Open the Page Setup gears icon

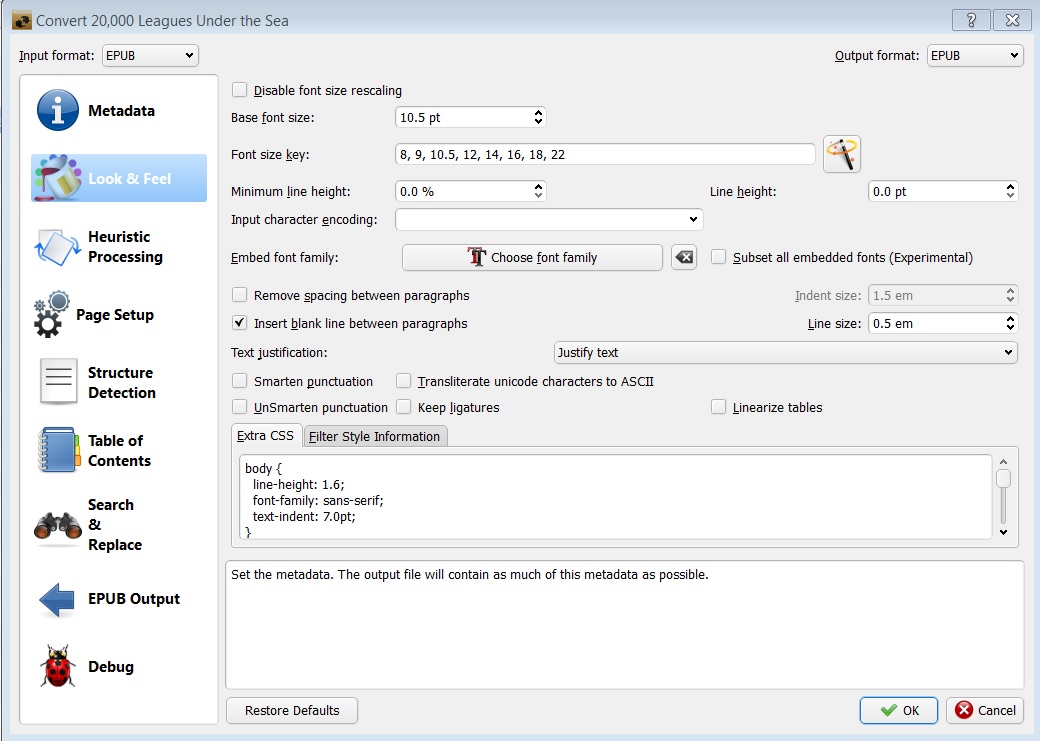[52, 314]
